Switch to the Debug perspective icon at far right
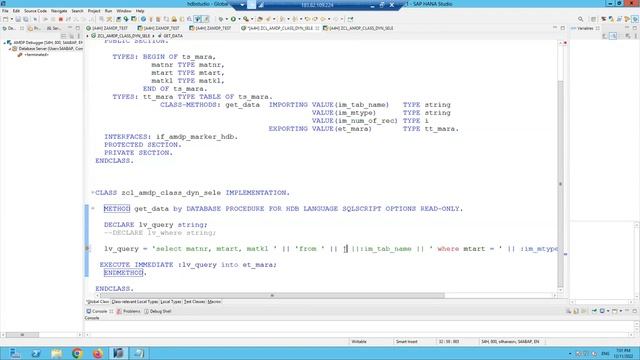This screenshot has height=360, width=640. (635, 19)
